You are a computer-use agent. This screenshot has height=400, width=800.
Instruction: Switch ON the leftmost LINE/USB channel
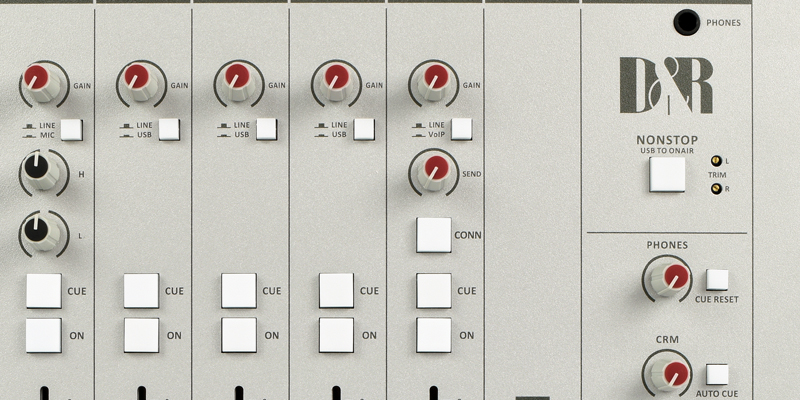pyautogui.click(x=141, y=335)
